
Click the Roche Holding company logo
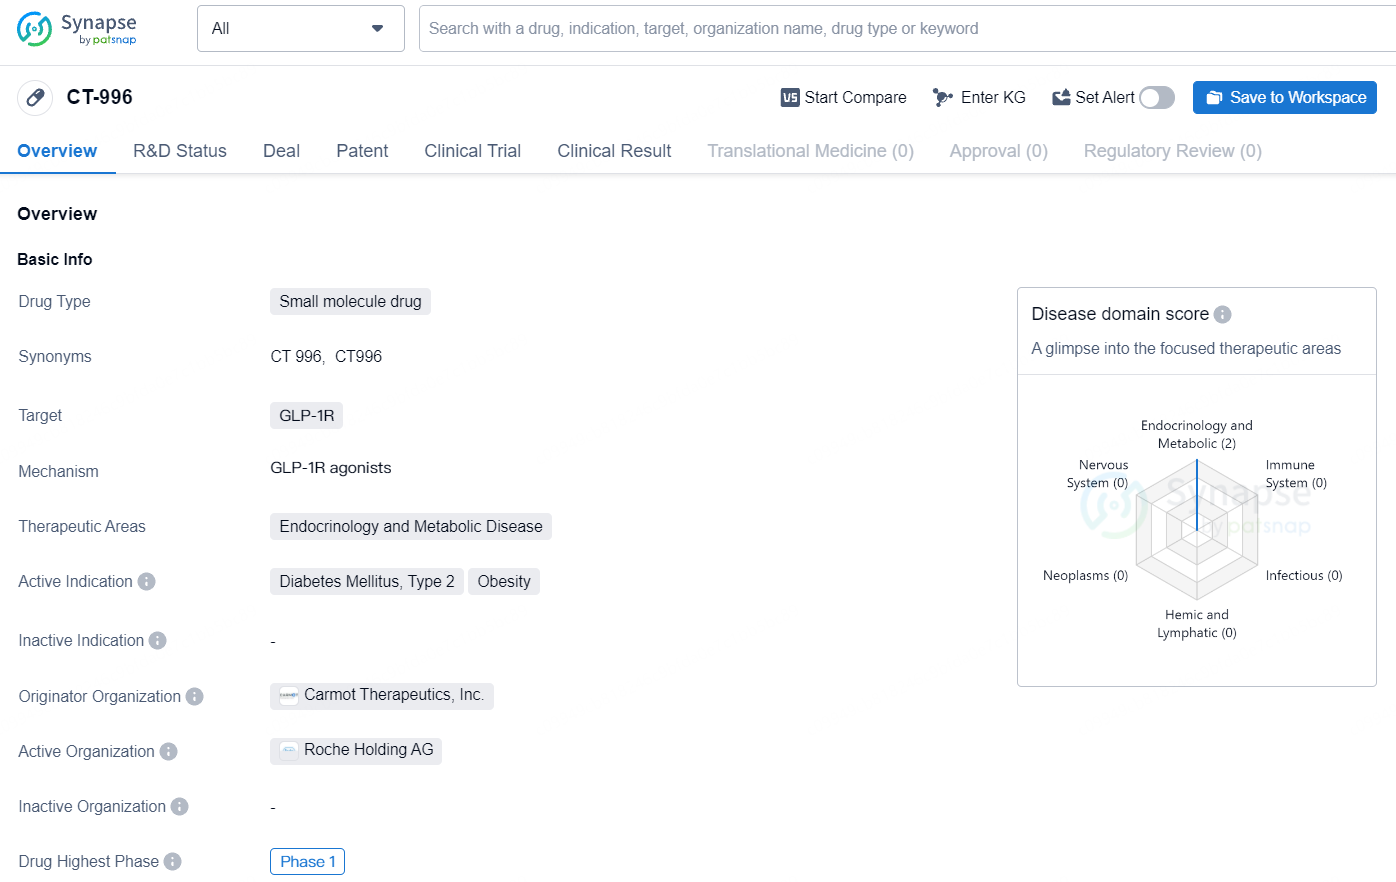pyautogui.click(x=289, y=750)
